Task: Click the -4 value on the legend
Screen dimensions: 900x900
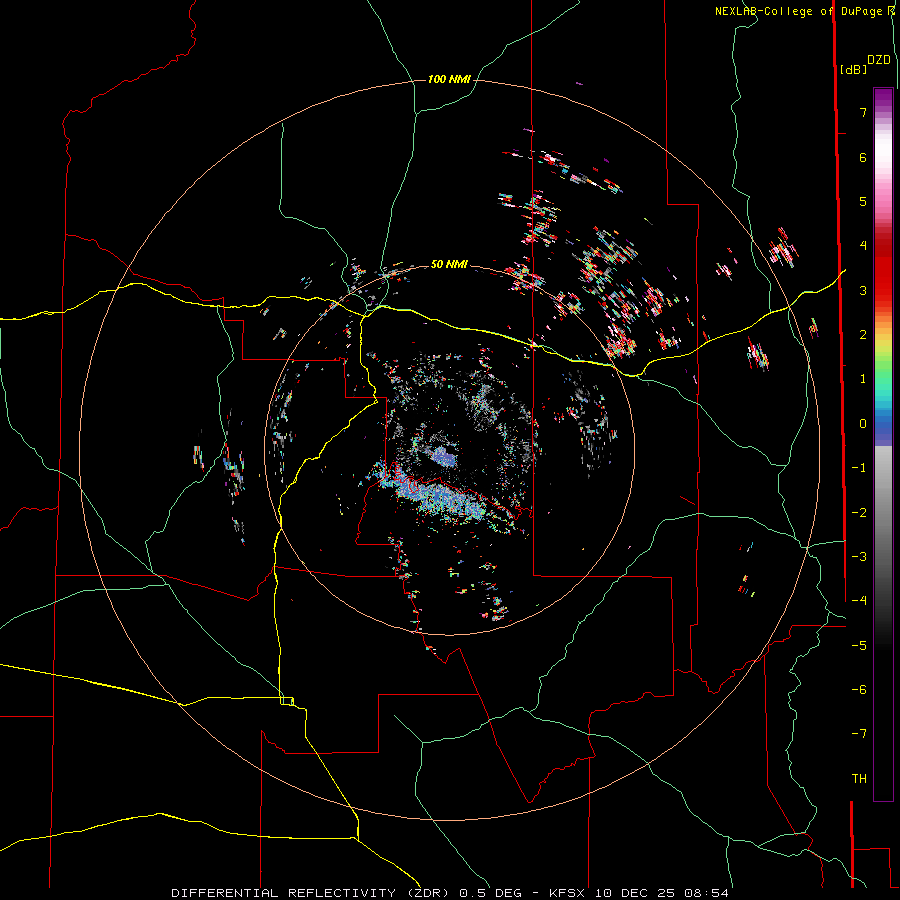Action: coord(859,601)
